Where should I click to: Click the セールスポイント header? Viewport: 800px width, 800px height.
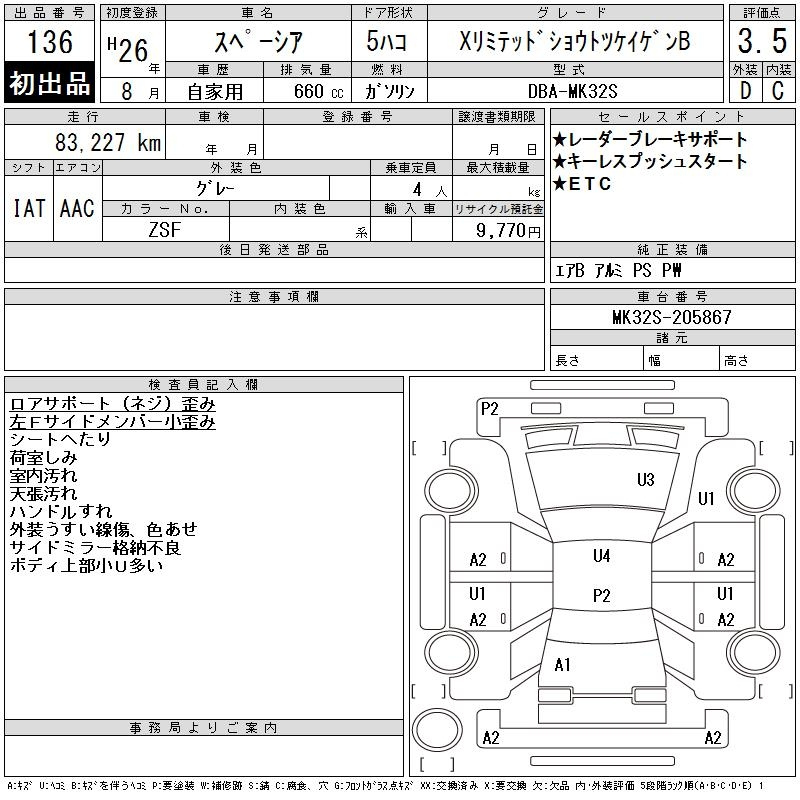coord(672,117)
